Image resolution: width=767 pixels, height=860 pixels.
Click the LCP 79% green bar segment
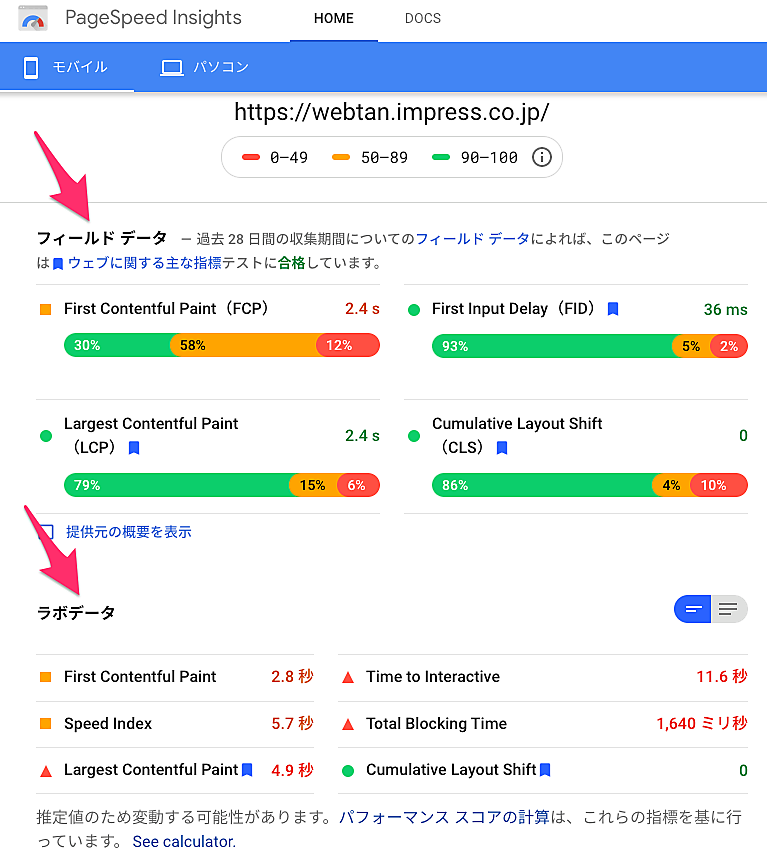pos(177,485)
